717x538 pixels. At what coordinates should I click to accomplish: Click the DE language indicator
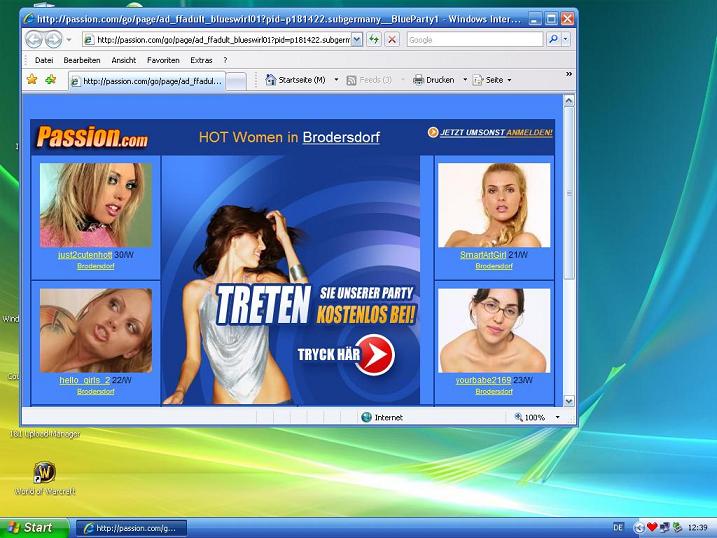coord(618,527)
